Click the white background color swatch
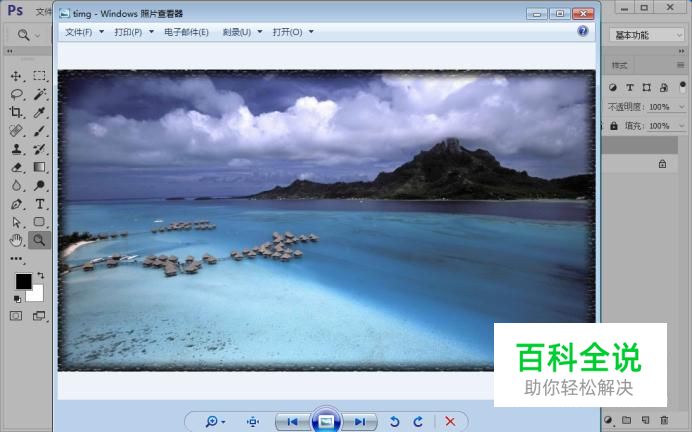 coord(36,295)
